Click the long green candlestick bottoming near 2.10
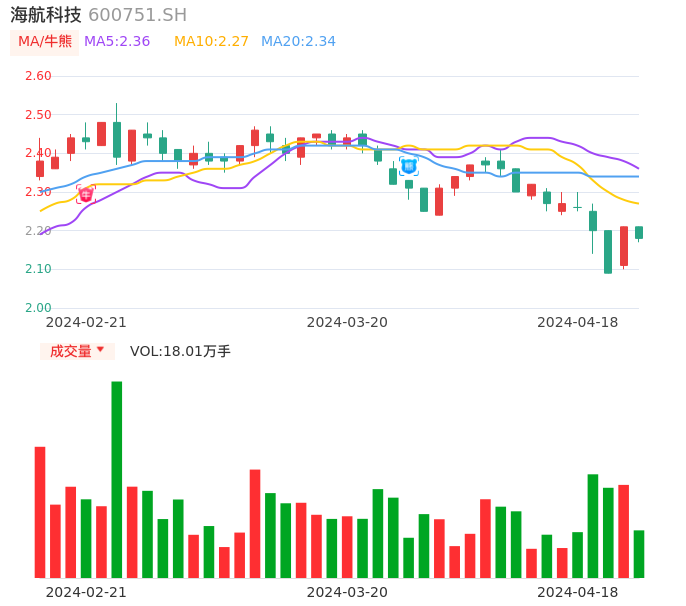686x606 pixels. coord(608,252)
